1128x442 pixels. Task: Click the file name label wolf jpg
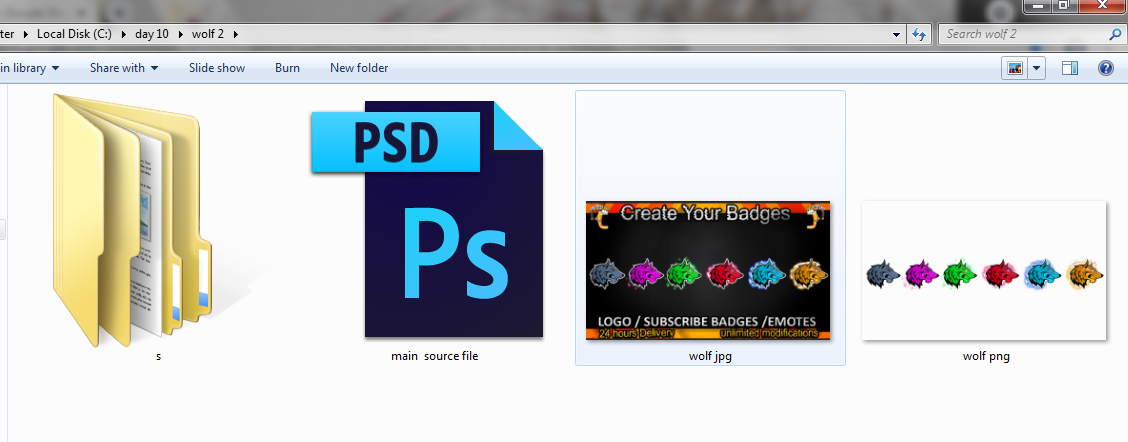click(710, 356)
